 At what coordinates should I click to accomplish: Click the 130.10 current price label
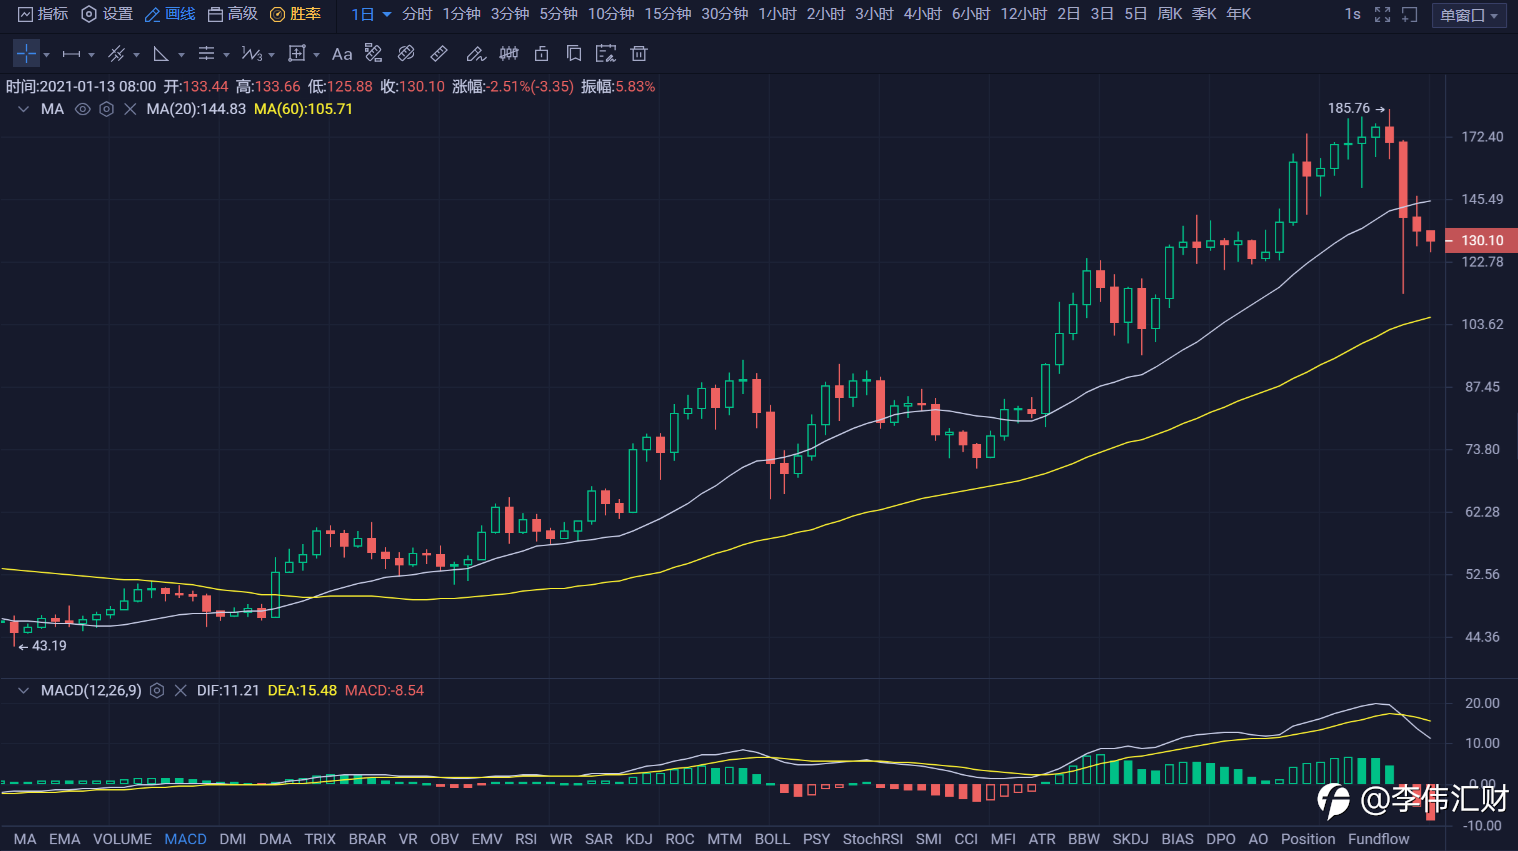coord(1482,240)
